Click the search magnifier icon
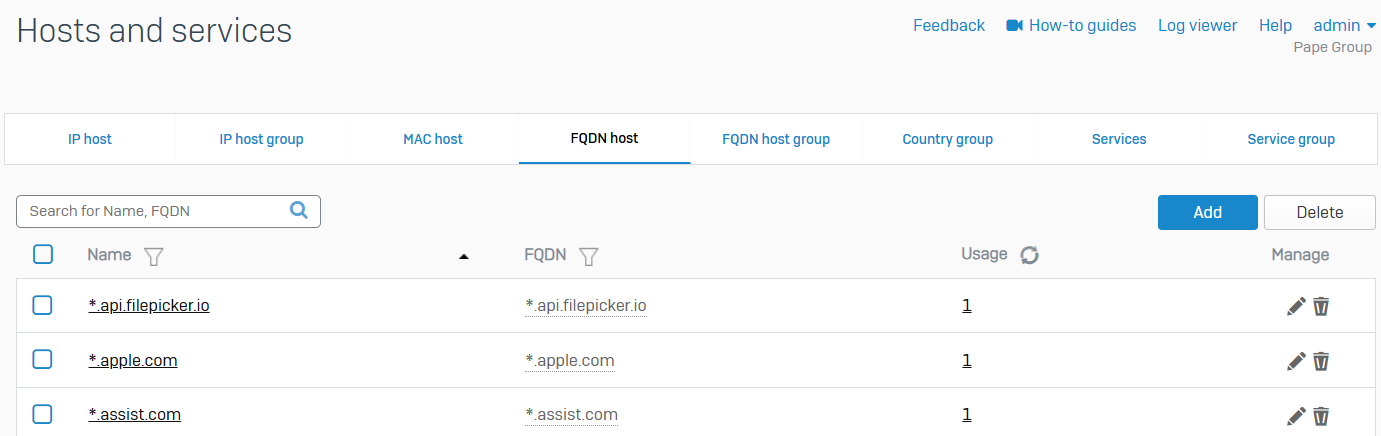Viewport: 1381px width, 436px height. coord(298,210)
